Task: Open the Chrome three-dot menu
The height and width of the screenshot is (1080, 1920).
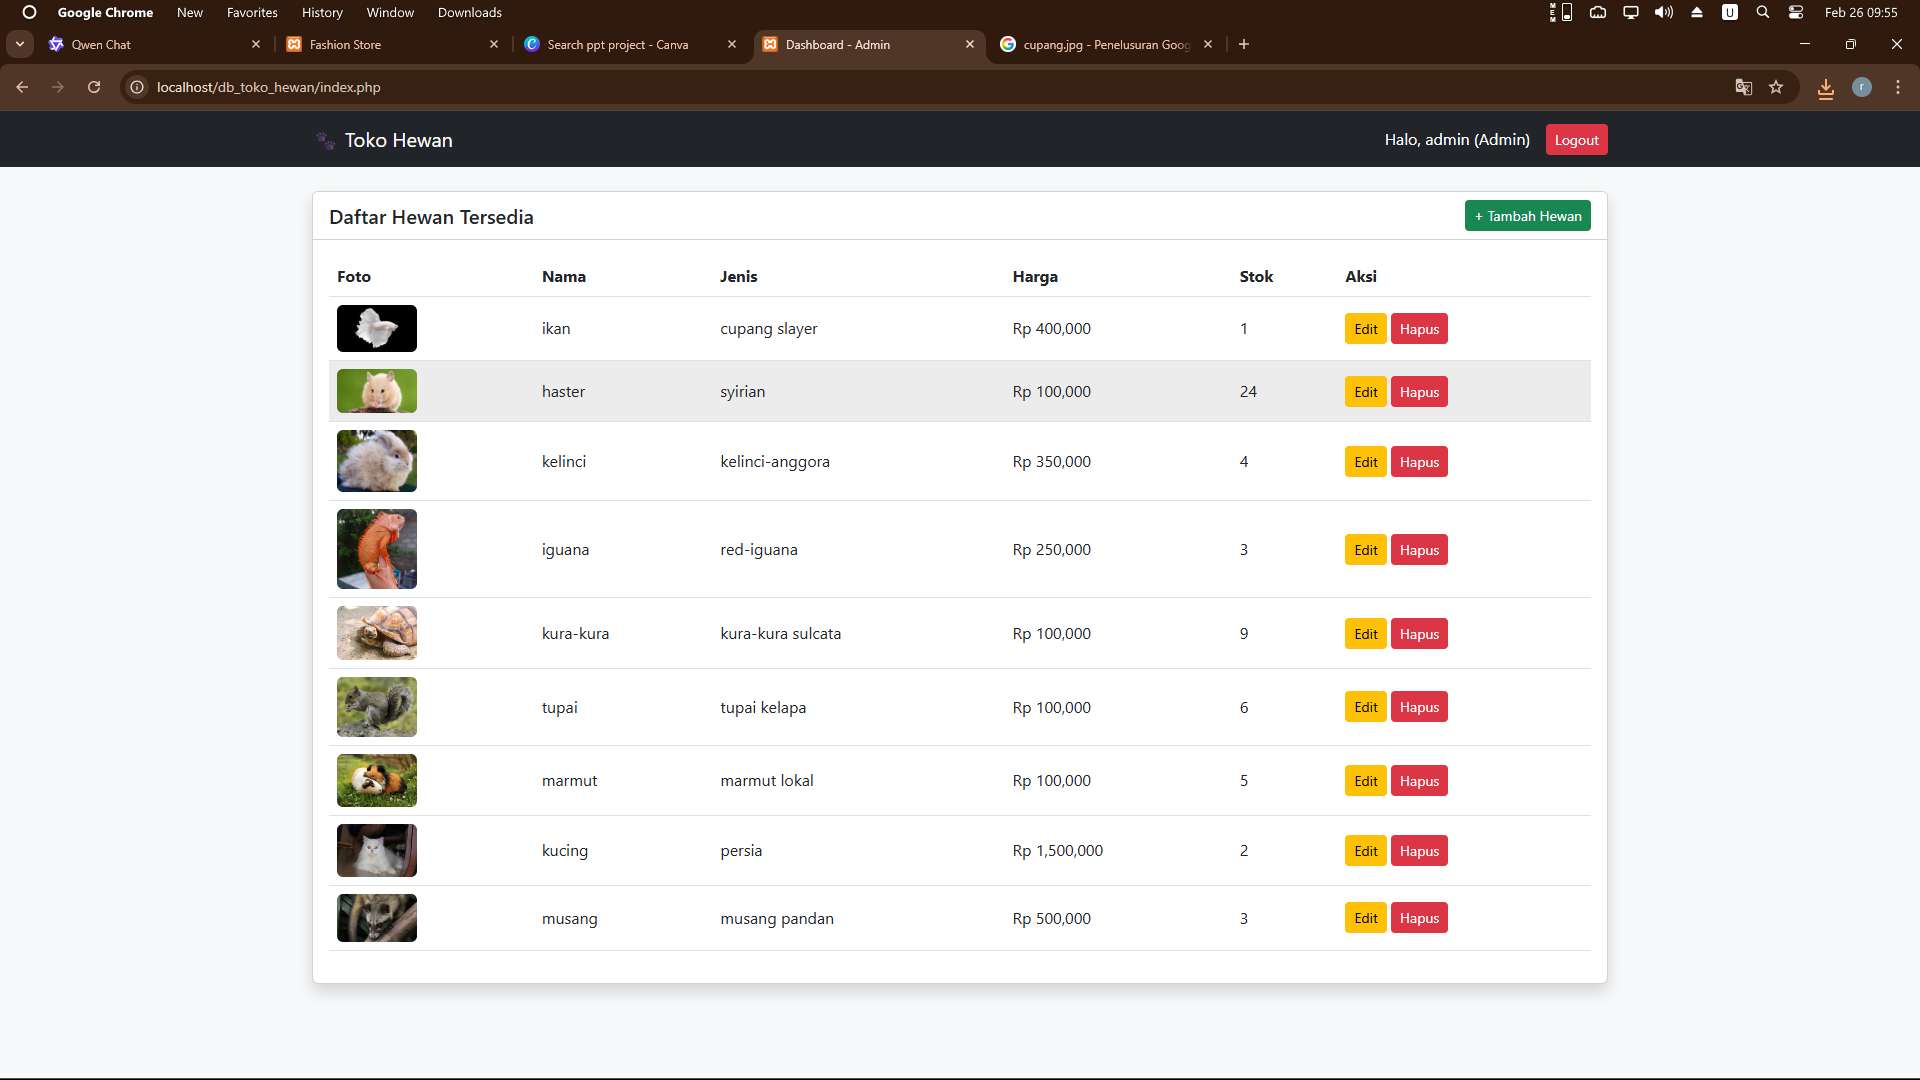Action: pyautogui.click(x=1898, y=87)
